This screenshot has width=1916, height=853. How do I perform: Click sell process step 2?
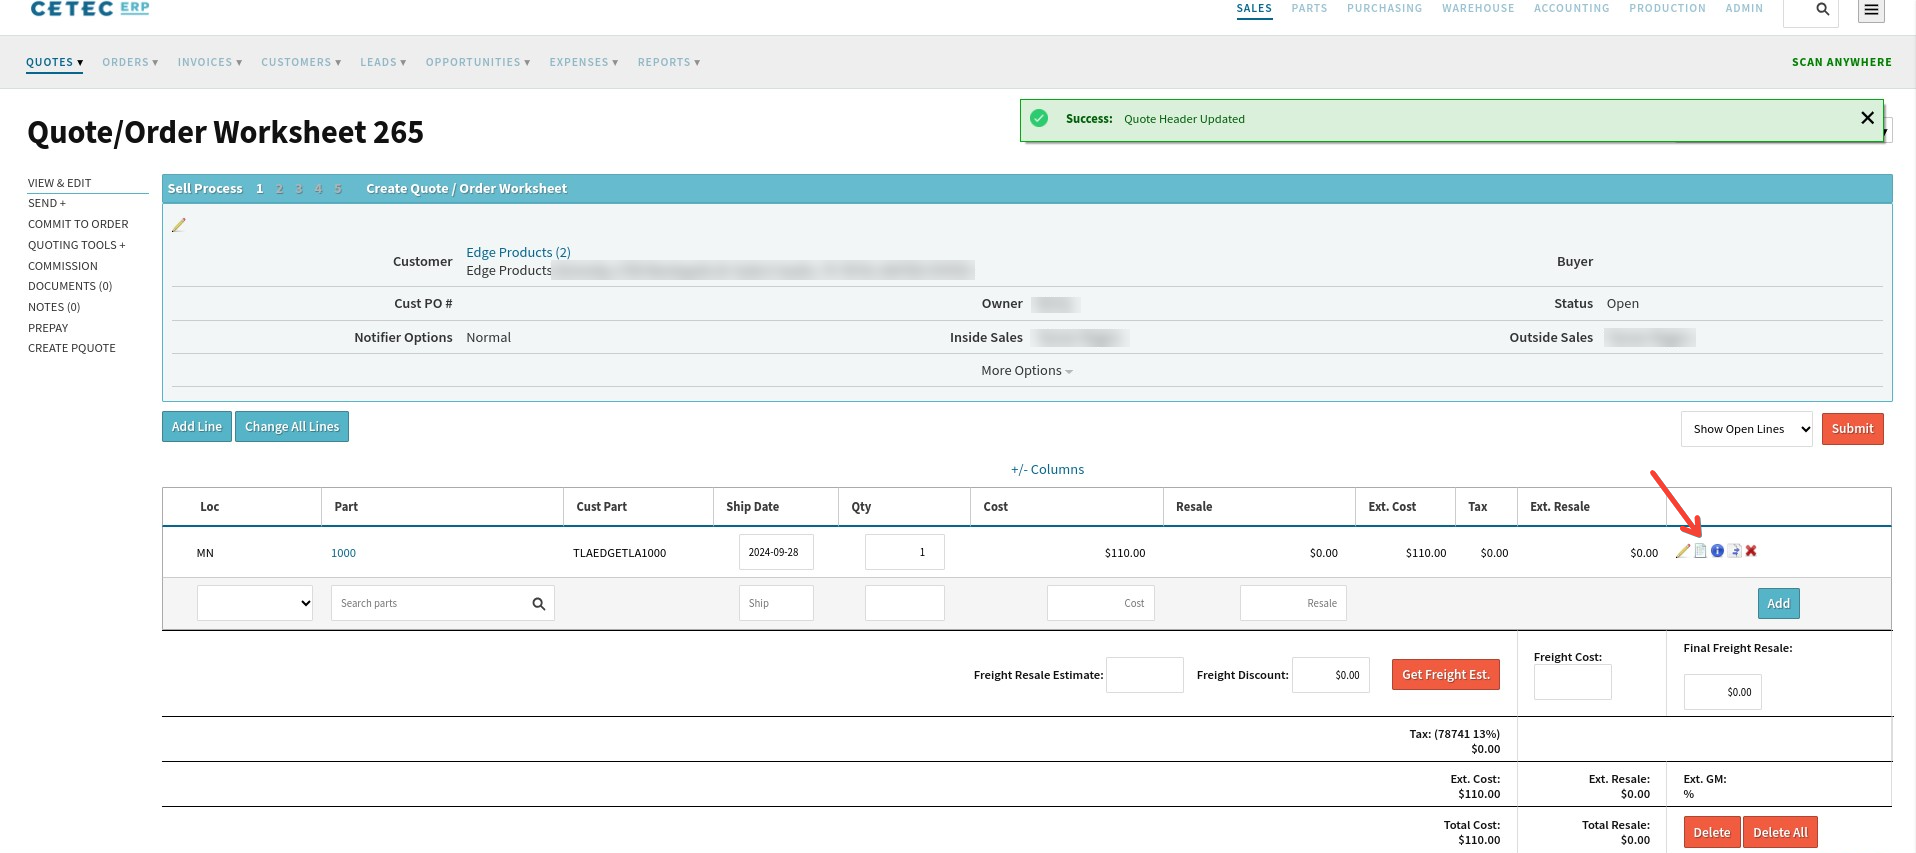tap(279, 188)
